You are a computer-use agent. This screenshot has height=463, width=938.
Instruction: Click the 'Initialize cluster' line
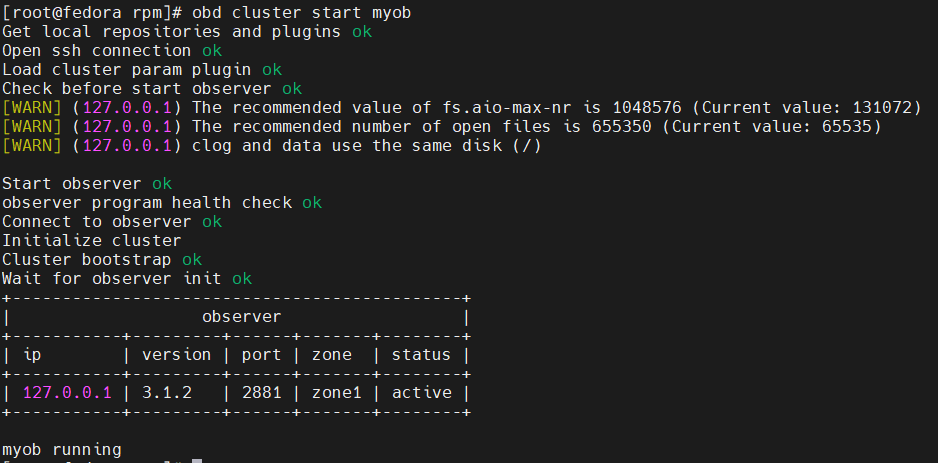(x=92, y=240)
